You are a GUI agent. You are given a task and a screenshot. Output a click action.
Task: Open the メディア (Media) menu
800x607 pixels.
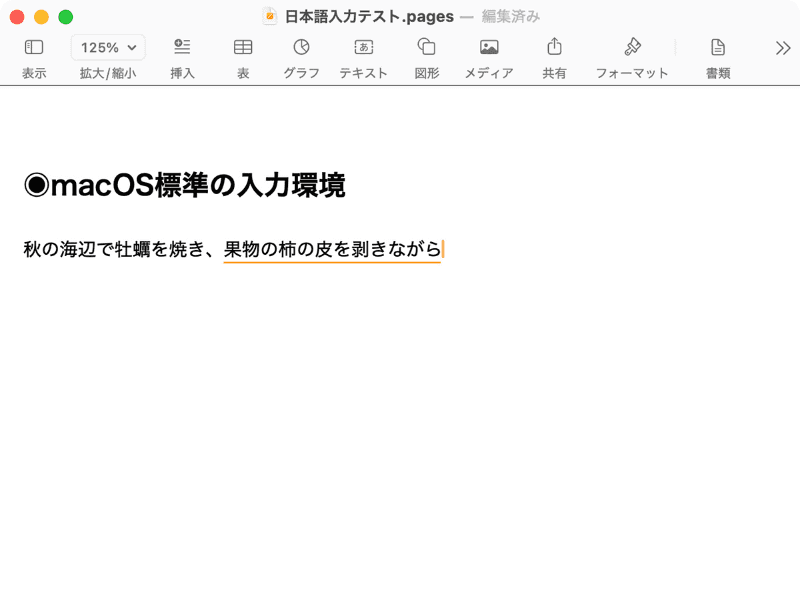click(x=489, y=47)
